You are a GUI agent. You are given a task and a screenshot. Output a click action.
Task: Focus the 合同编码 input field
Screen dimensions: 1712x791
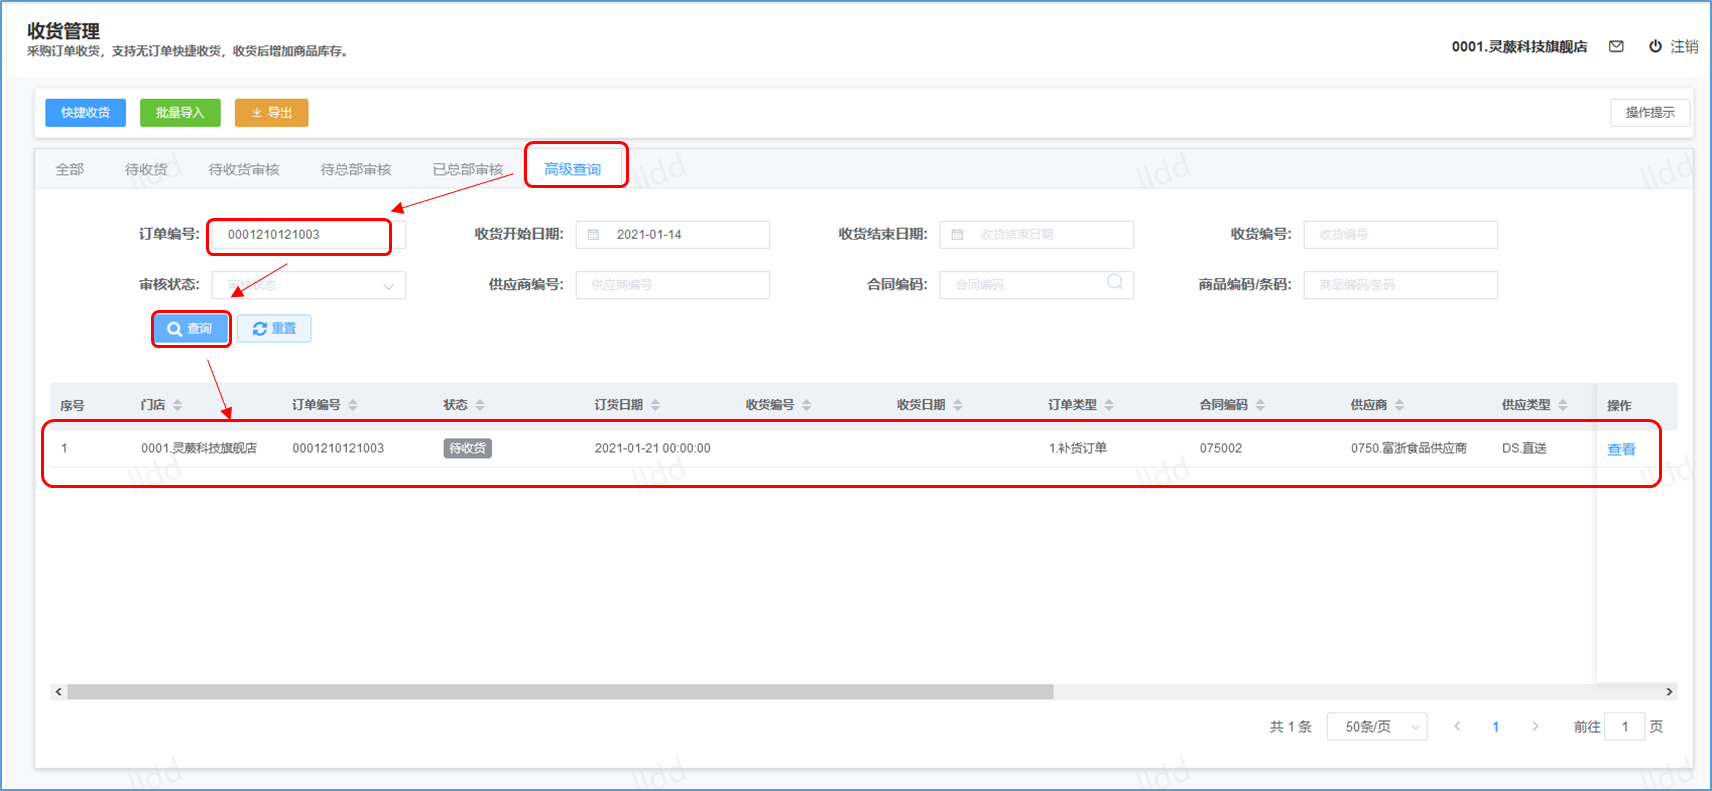coord(1037,285)
